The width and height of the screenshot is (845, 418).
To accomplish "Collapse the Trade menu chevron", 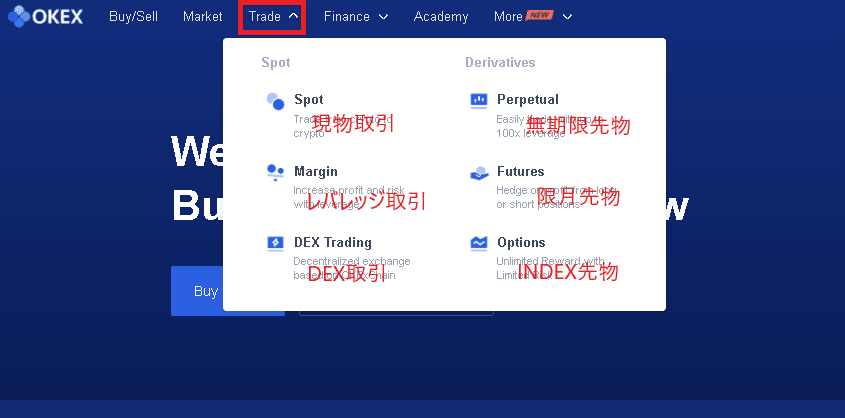I will point(293,17).
